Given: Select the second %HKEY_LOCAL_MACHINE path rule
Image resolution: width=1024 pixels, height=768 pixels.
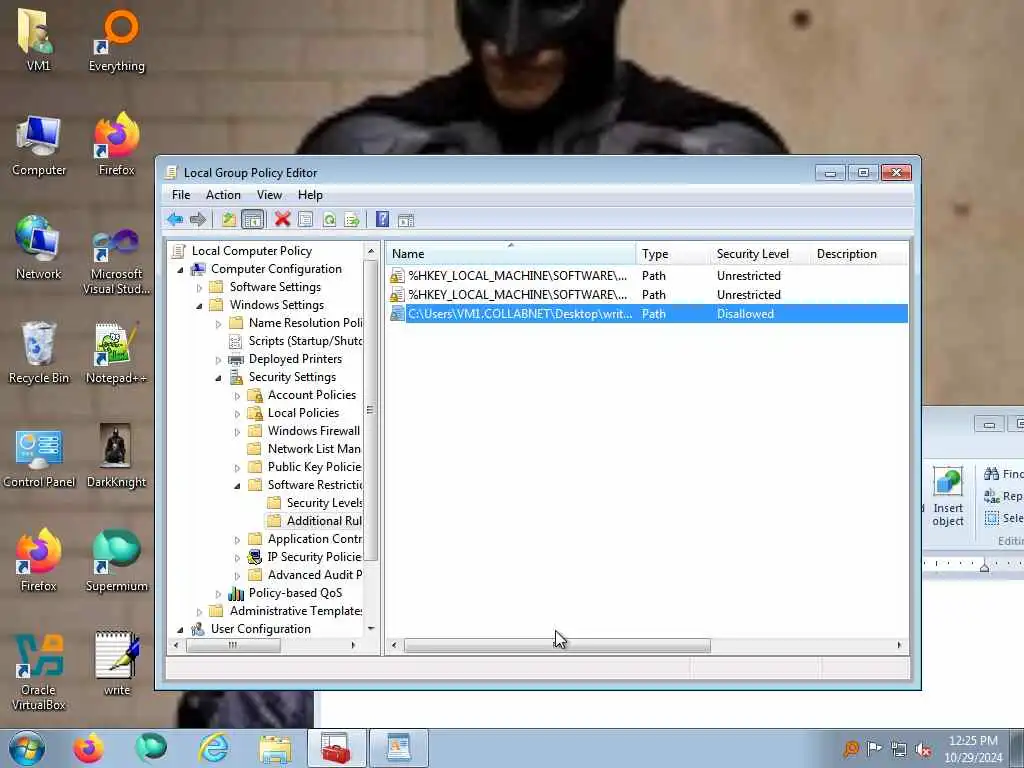Looking at the screenshot, I should [x=647, y=295].
